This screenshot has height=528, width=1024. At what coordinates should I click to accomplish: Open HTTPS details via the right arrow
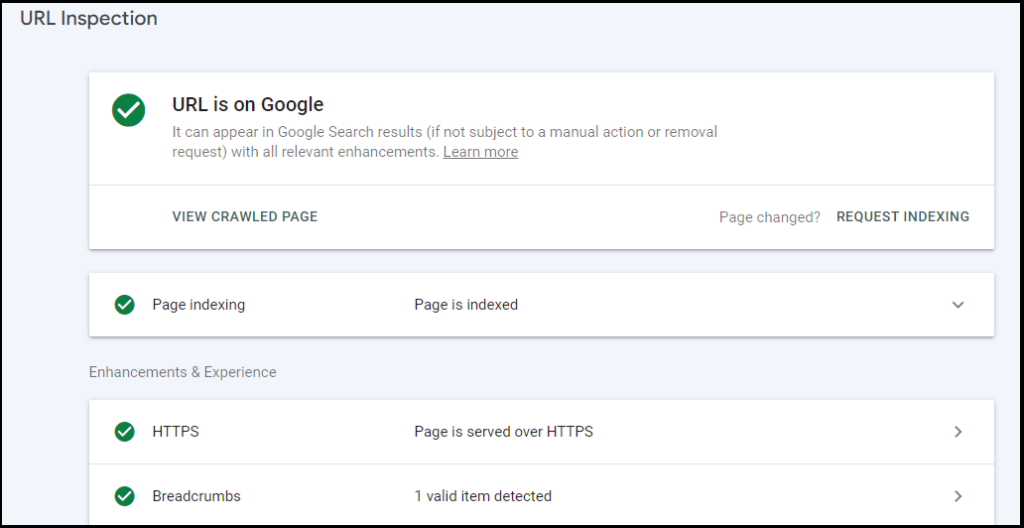tap(958, 432)
